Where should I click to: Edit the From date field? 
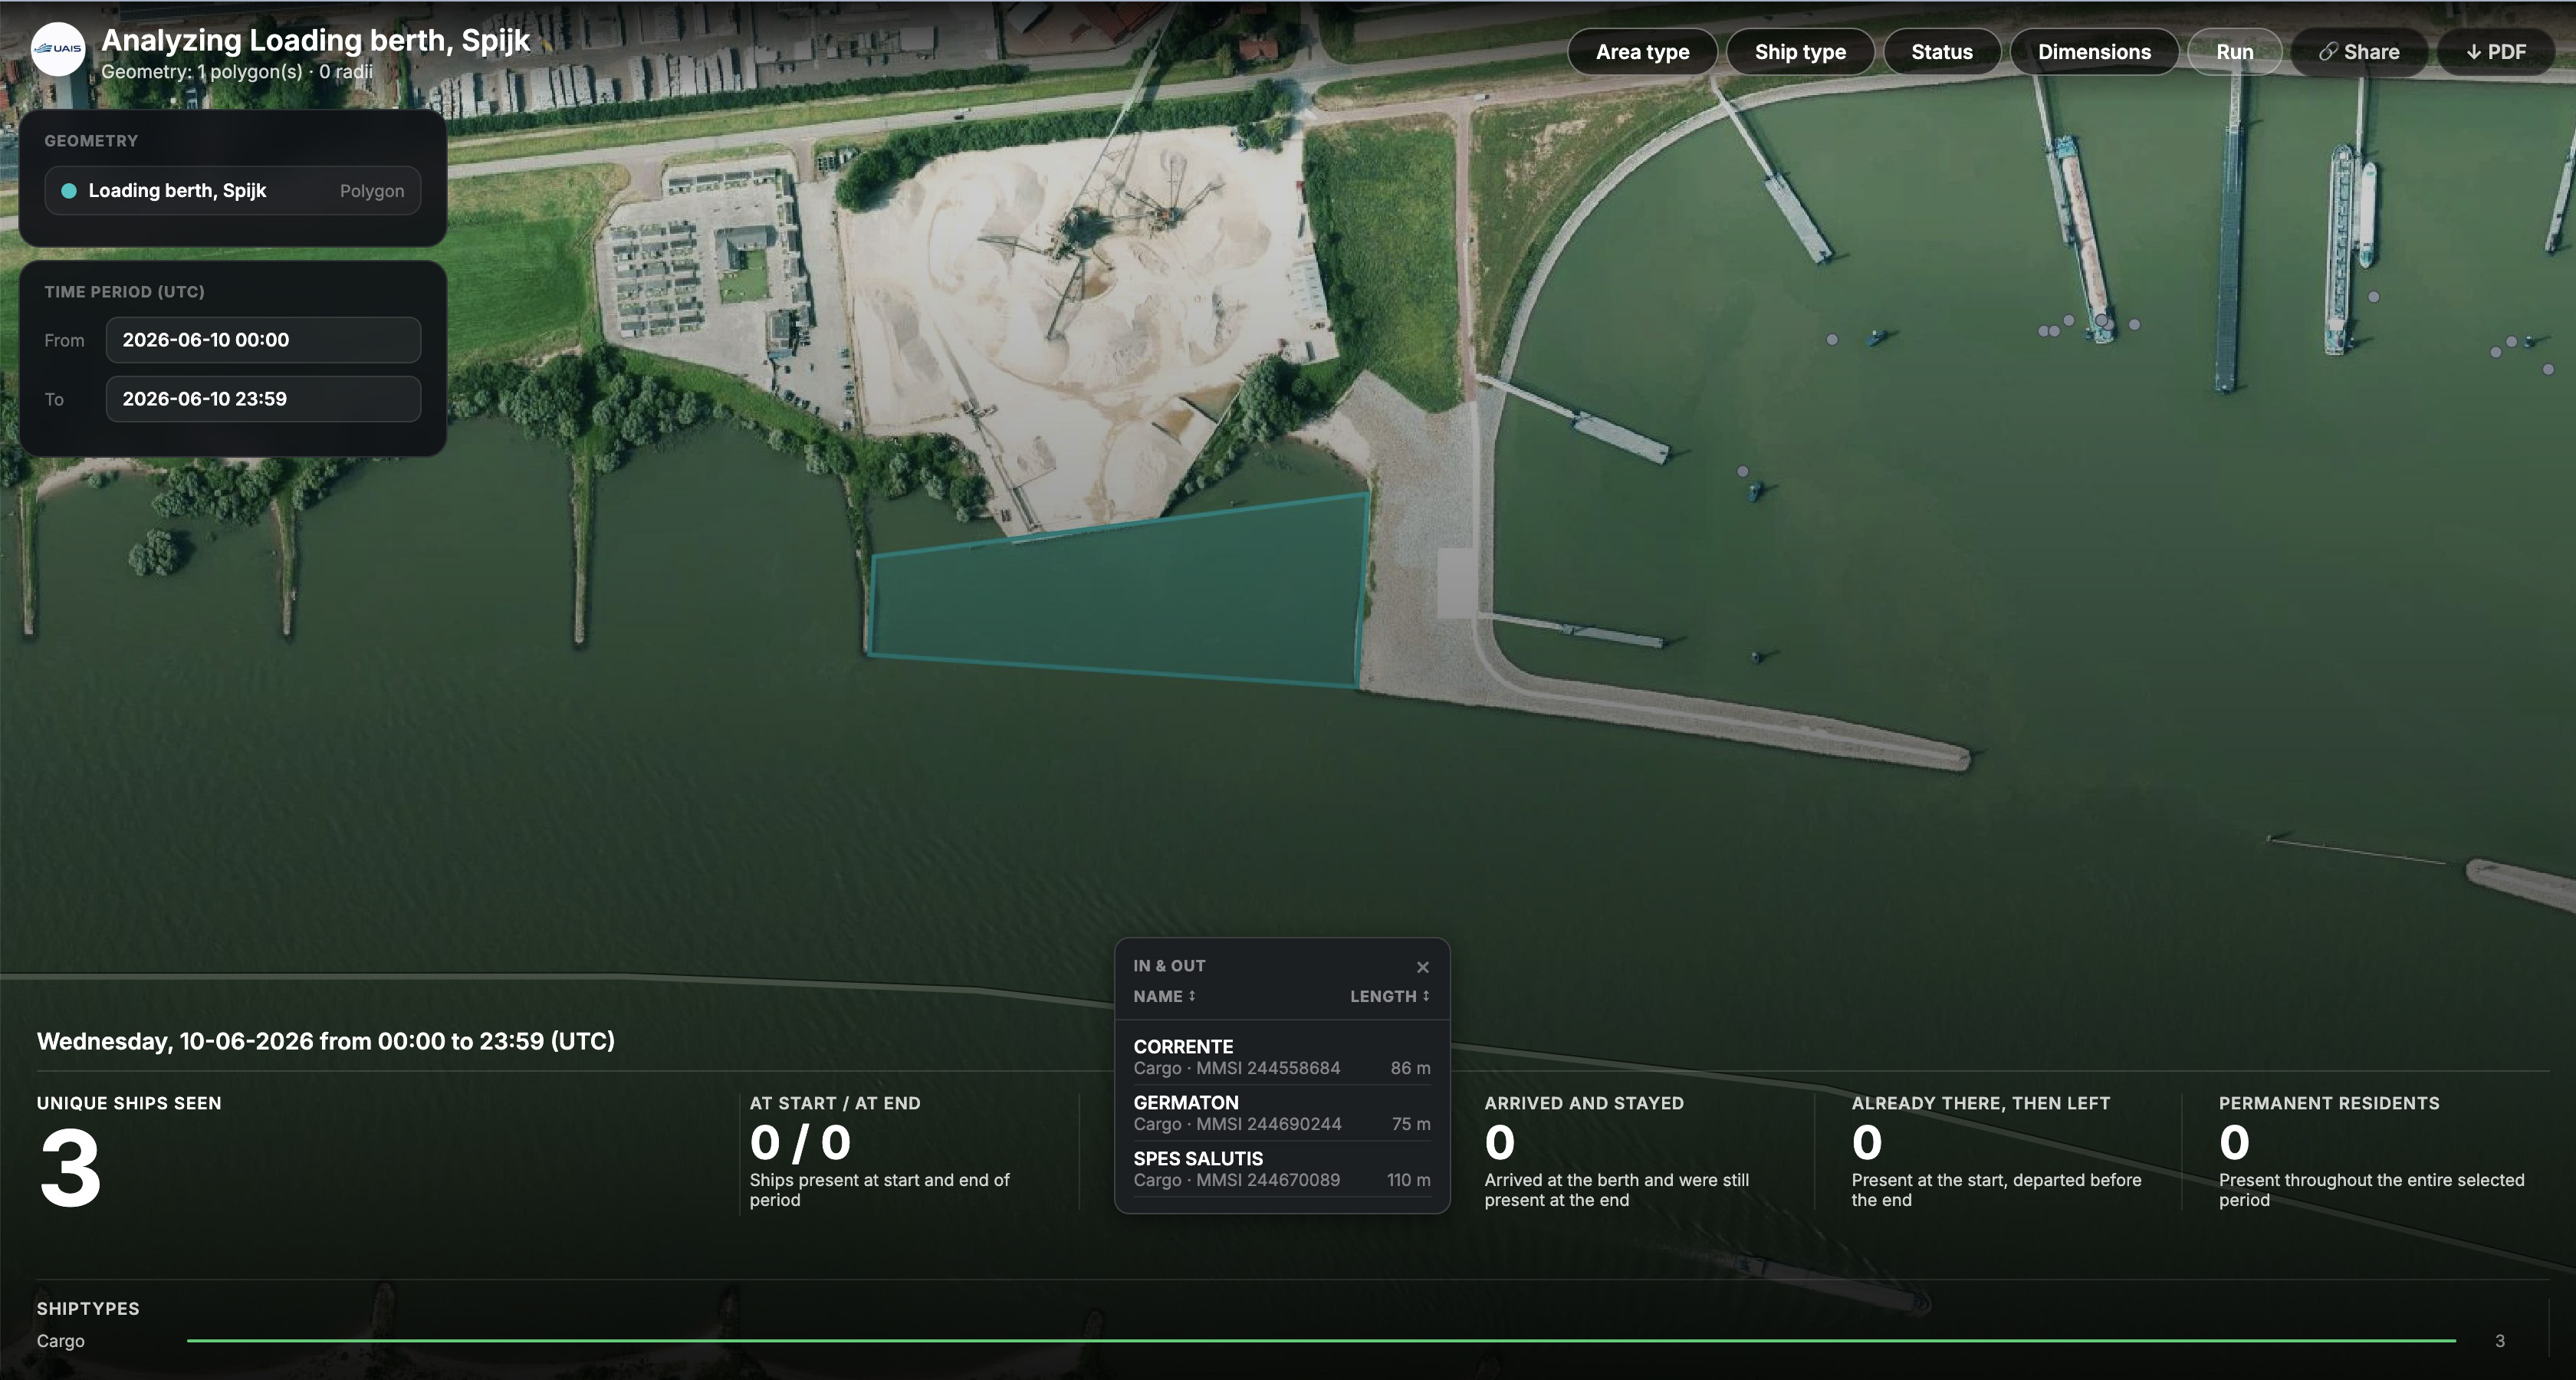point(263,340)
